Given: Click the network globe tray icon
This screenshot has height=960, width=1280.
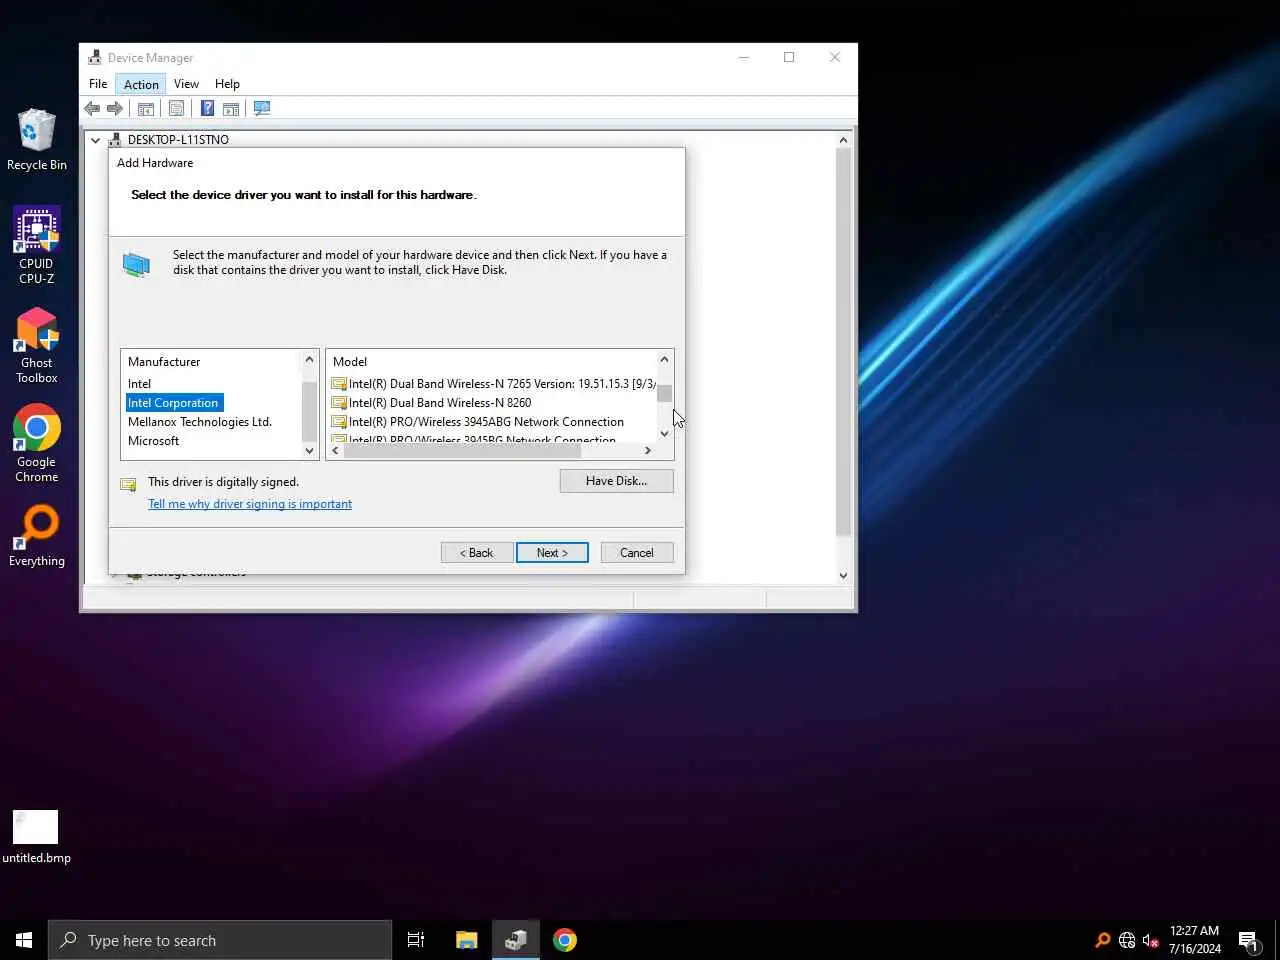Looking at the screenshot, I should (x=1127, y=940).
